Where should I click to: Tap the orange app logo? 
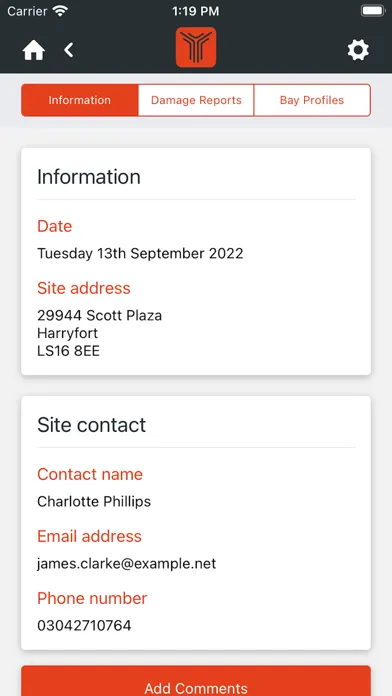pos(196,47)
